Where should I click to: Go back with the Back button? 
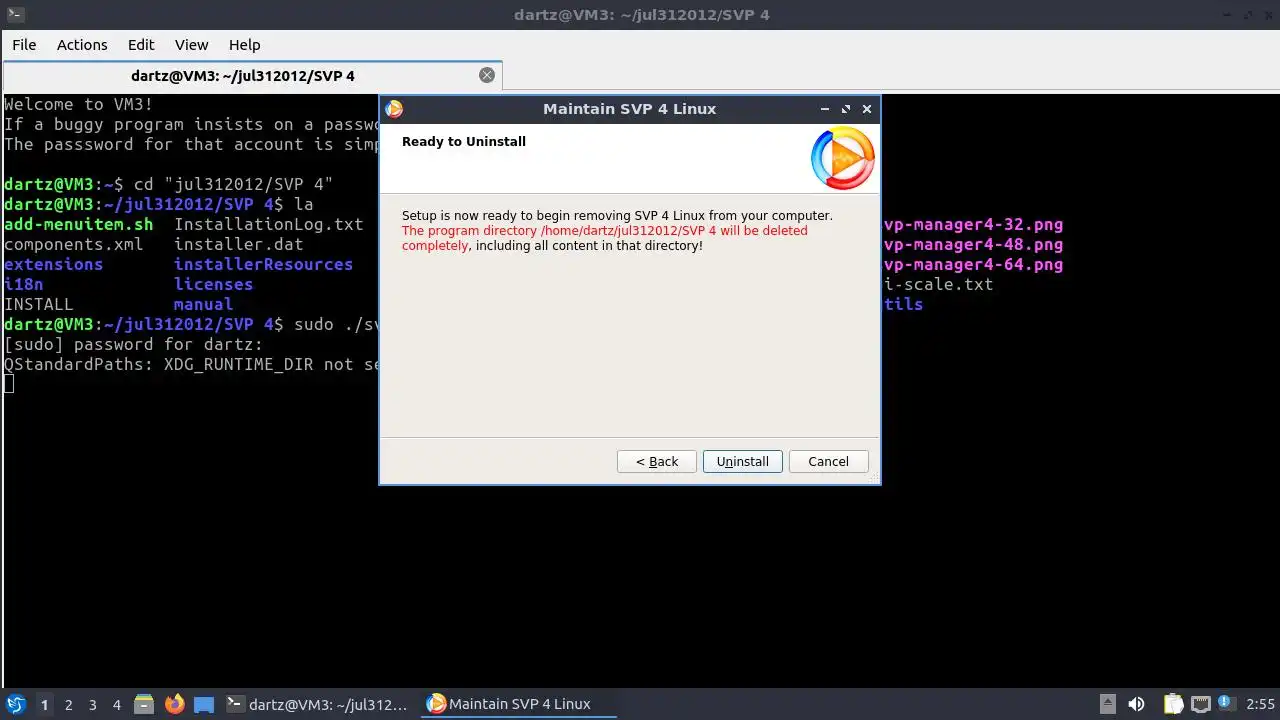[657, 461]
